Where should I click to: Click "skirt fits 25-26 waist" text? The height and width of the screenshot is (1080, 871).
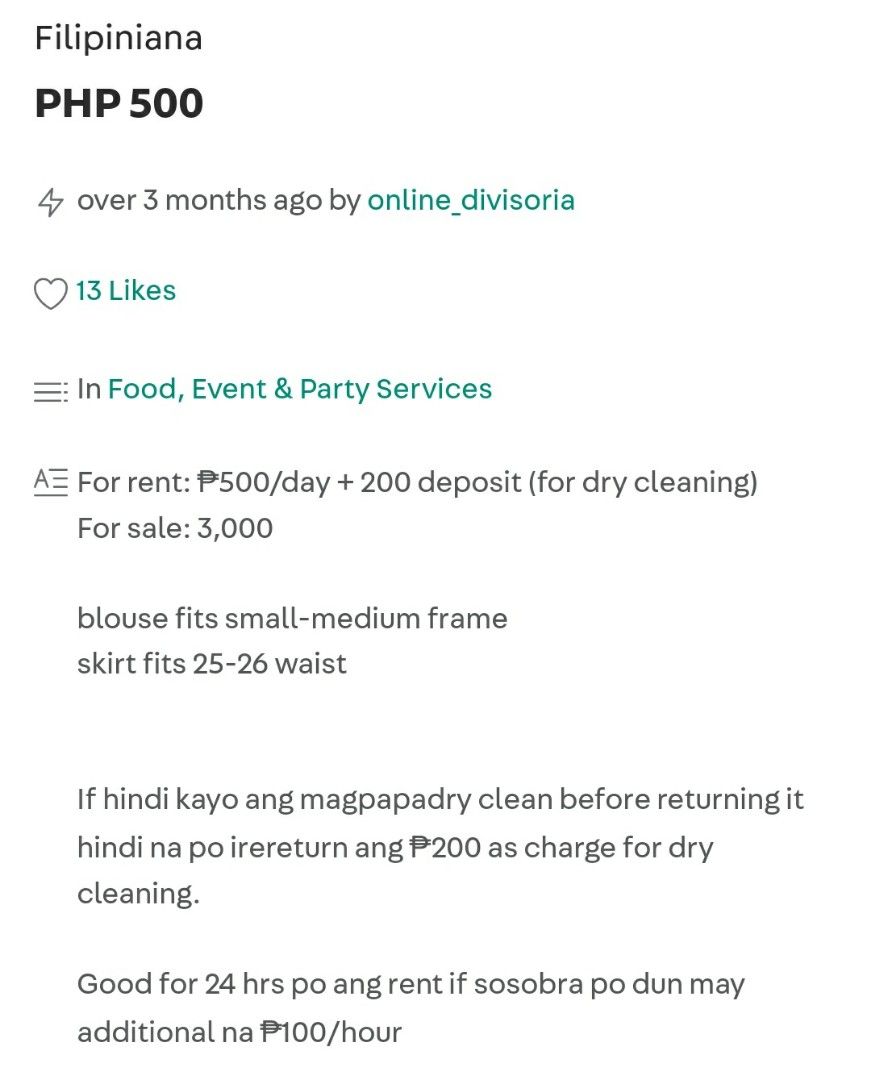(212, 663)
